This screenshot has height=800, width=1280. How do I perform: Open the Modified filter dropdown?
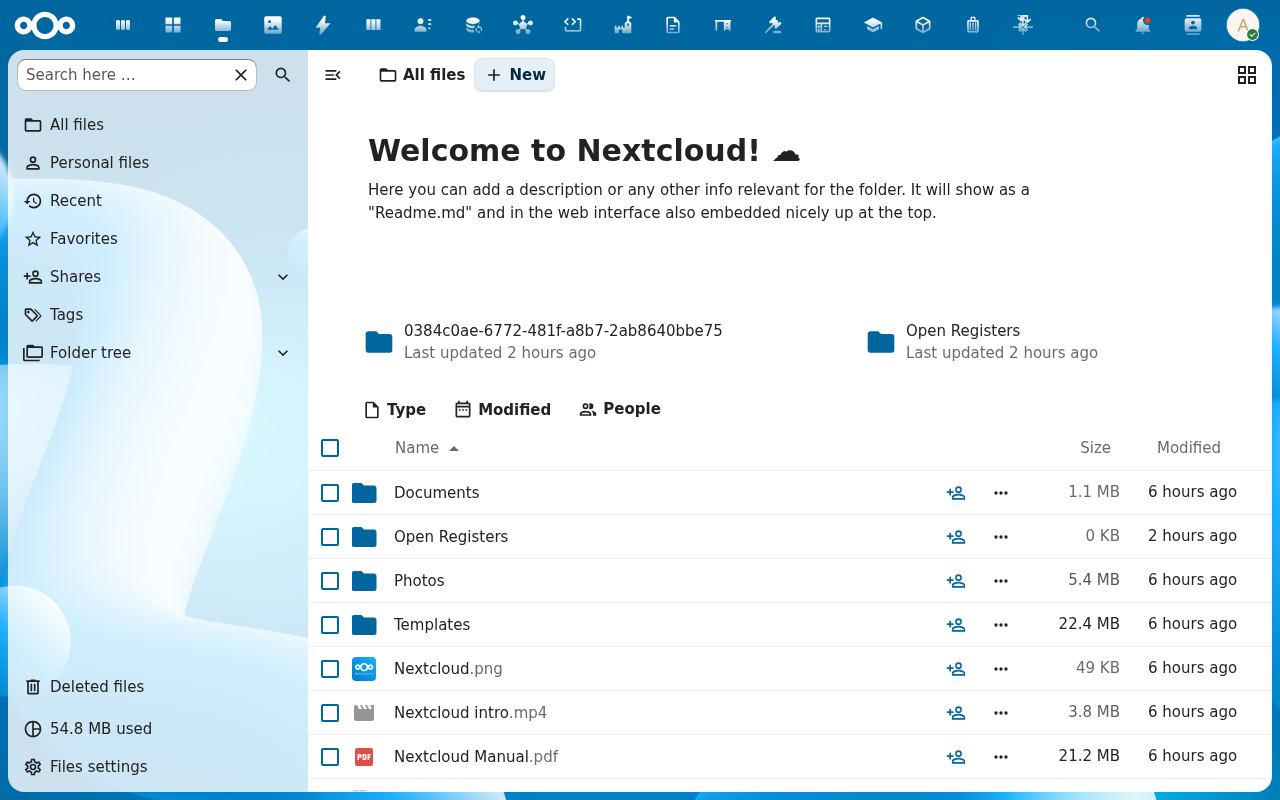(503, 410)
